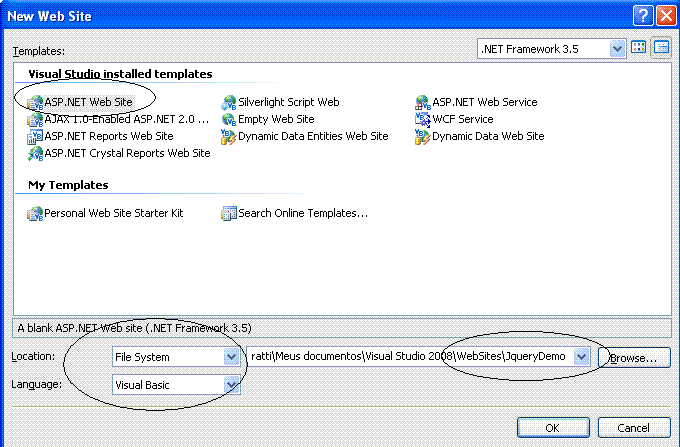Click the 'Empty Web Site' label
The image size is (680, 447).
(x=276, y=119)
